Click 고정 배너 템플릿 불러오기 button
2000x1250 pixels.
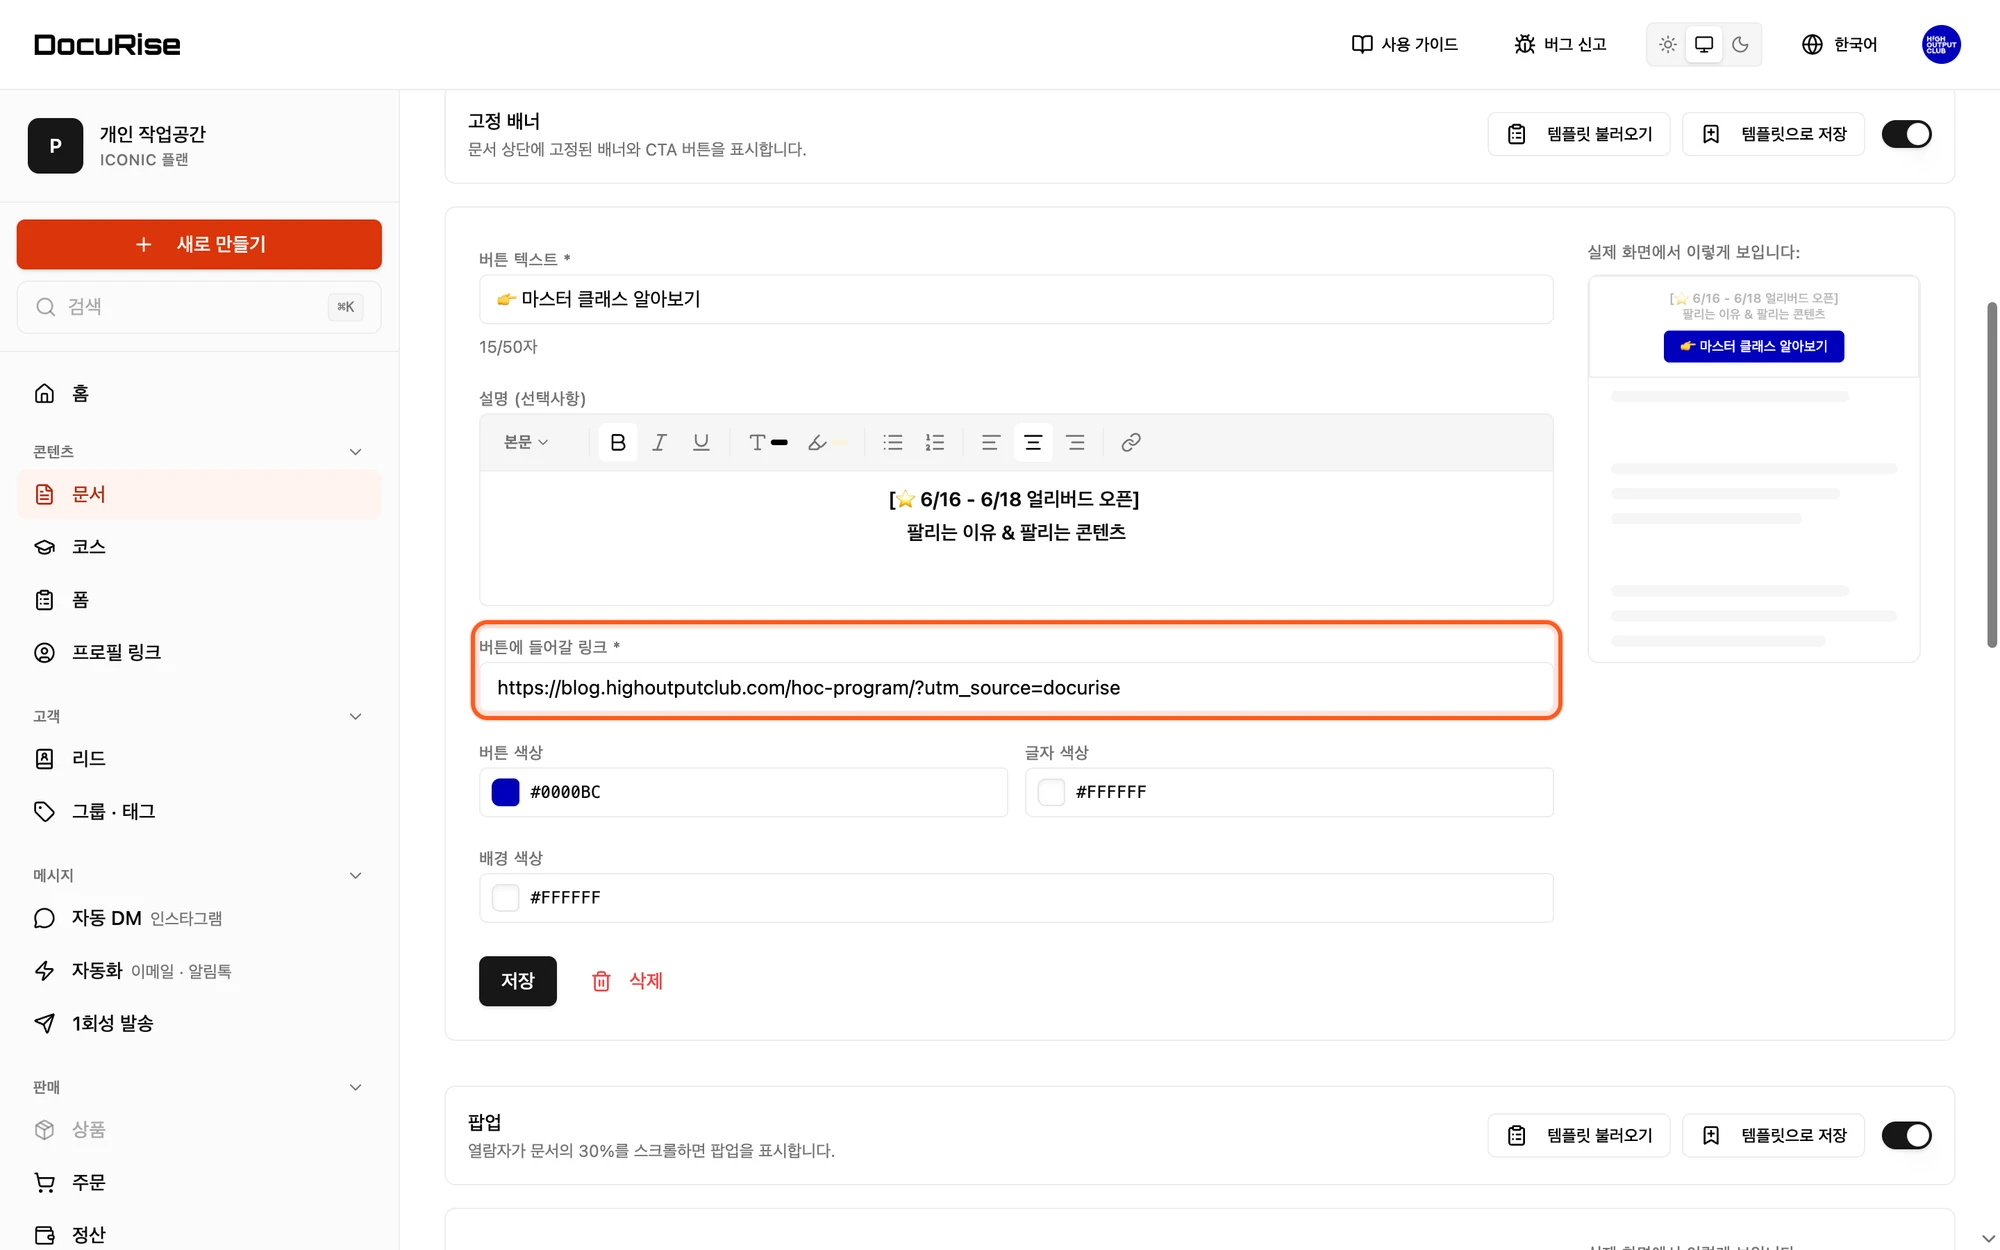[1579, 134]
